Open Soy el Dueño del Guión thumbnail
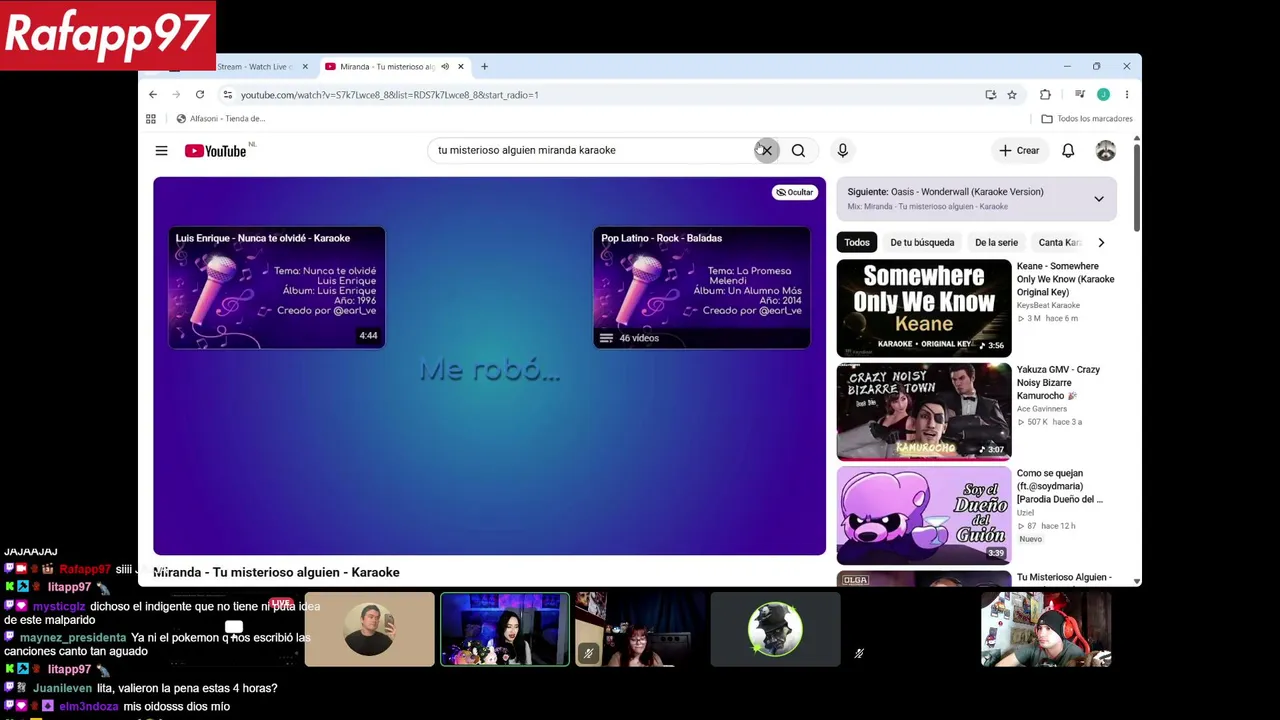1280x720 pixels. 924,515
